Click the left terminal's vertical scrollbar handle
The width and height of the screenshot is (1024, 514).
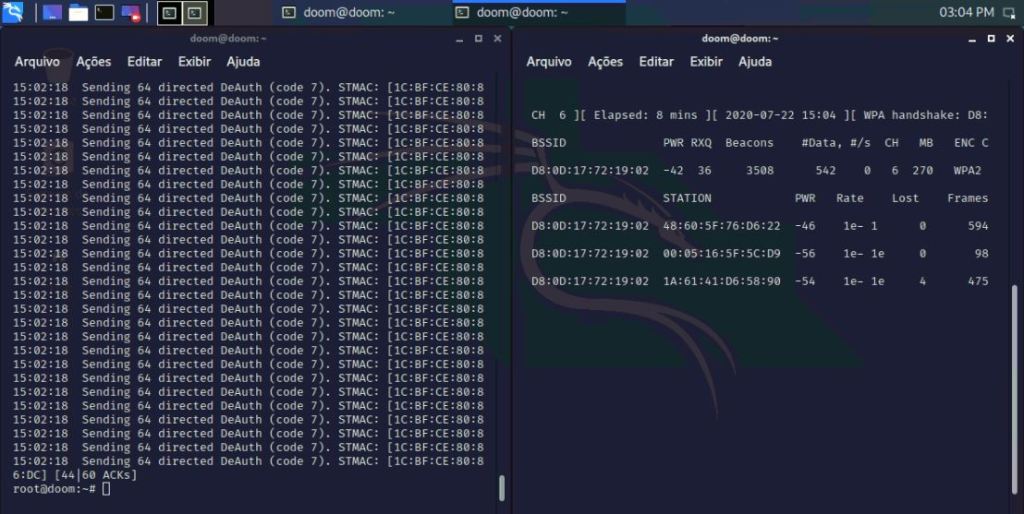coord(502,487)
